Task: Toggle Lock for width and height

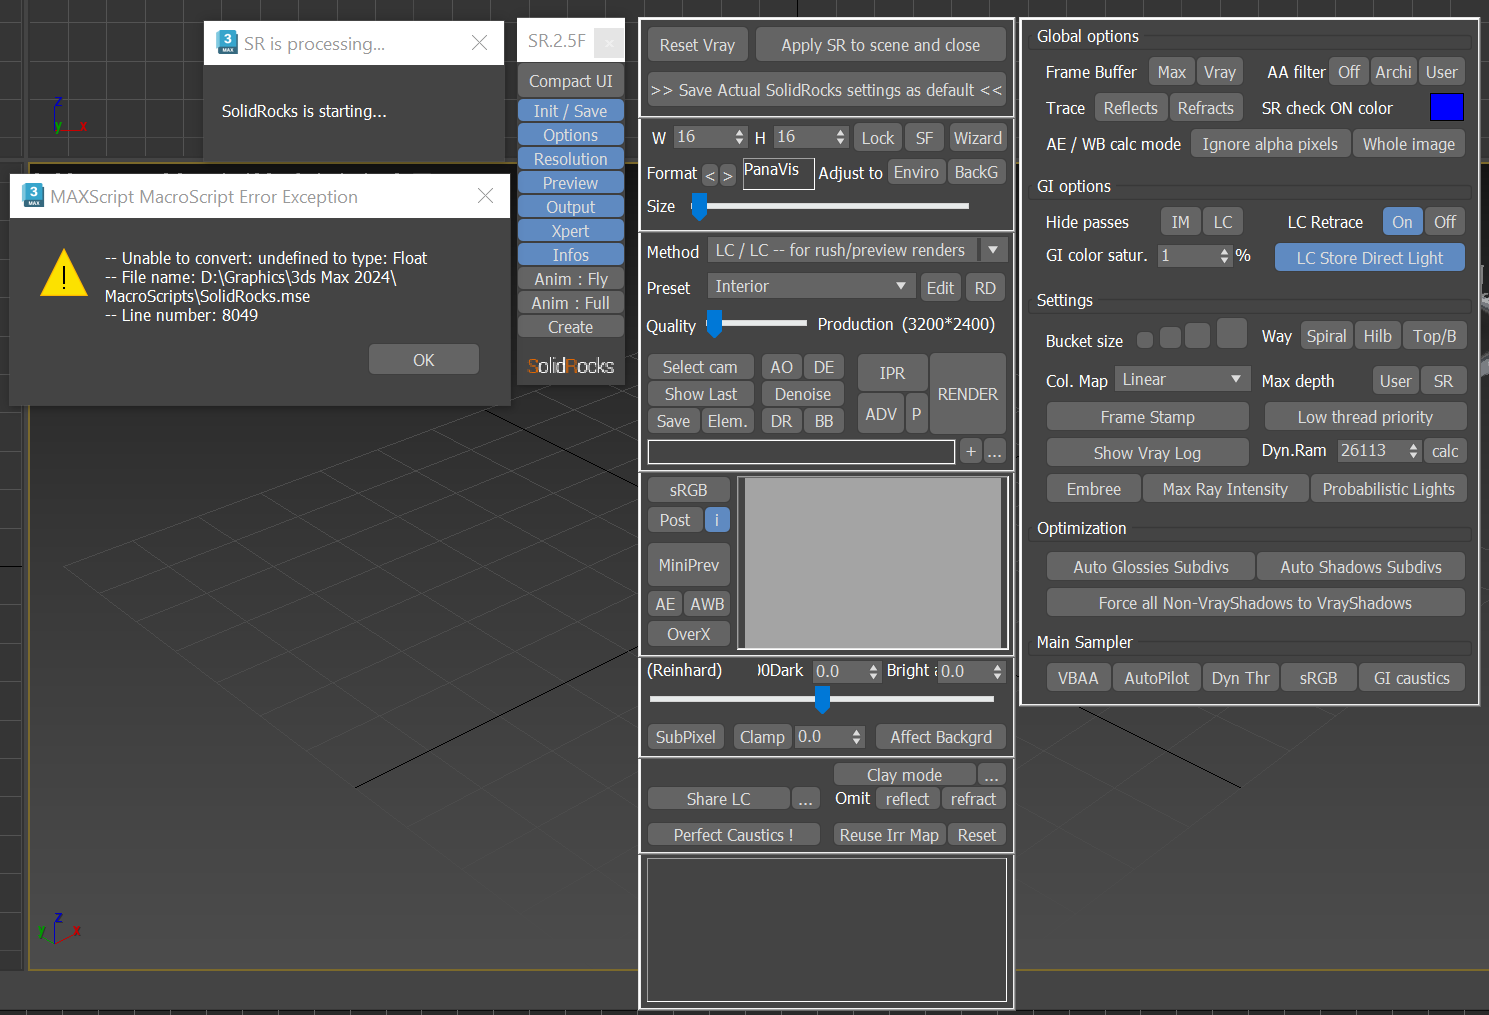Action: coord(878,138)
